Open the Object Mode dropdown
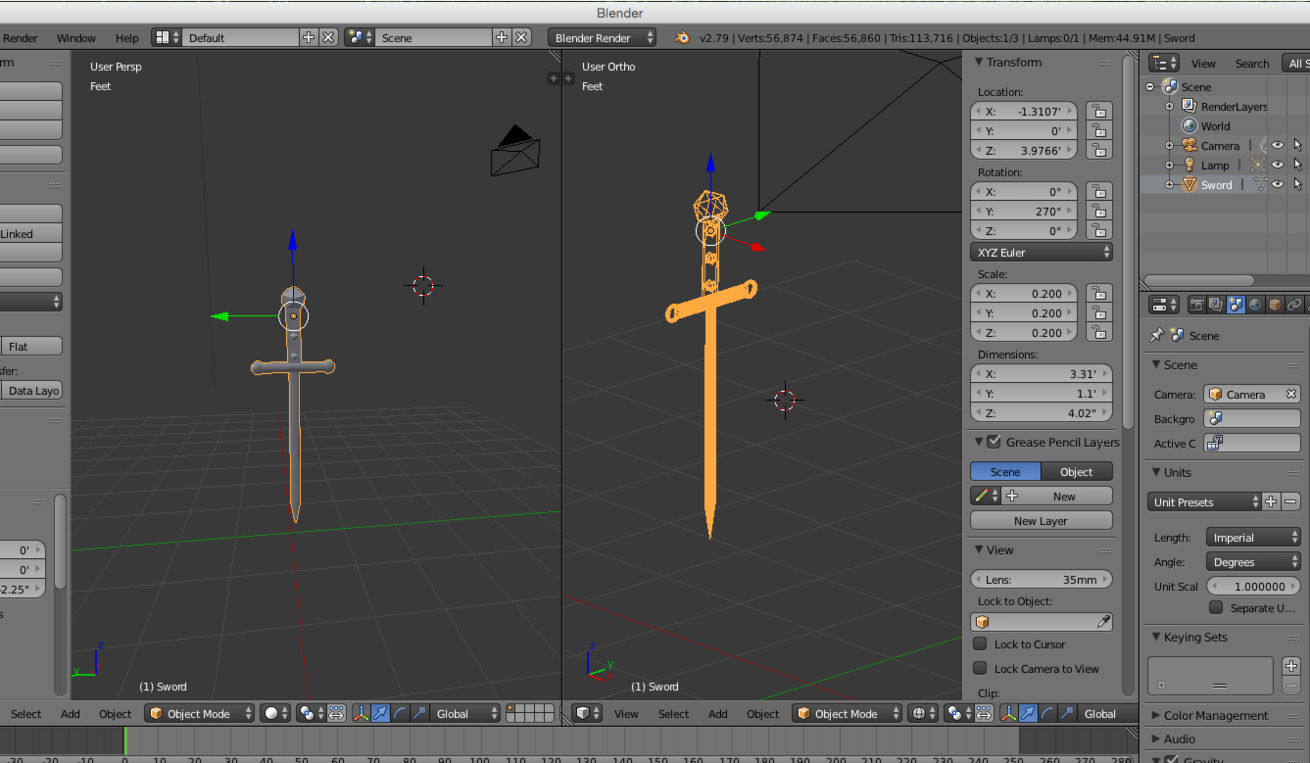 coord(198,713)
